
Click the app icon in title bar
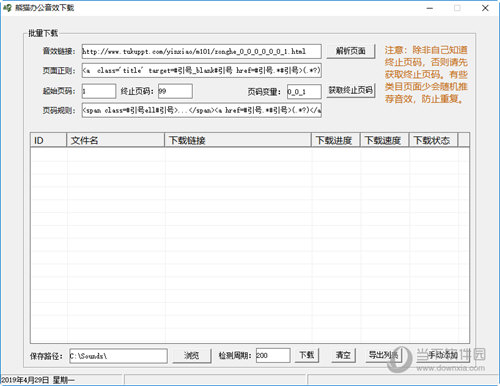point(7,7)
